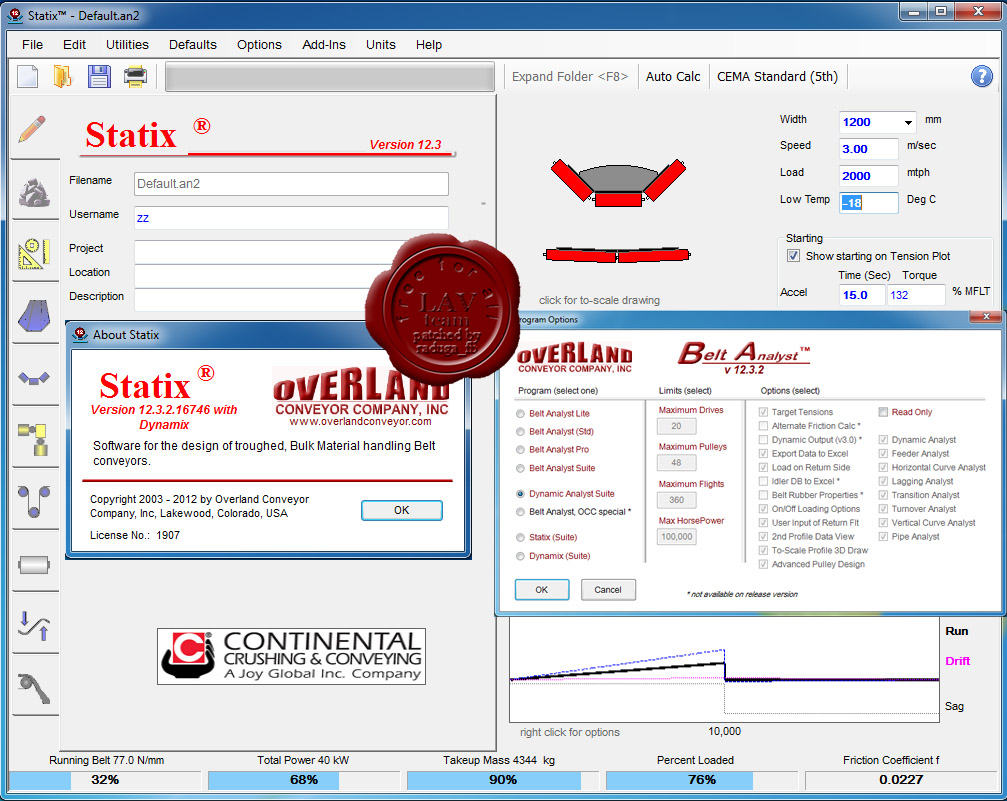Select Belt Analyst Suite radio button
The image size is (1007, 801).
(x=520, y=468)
